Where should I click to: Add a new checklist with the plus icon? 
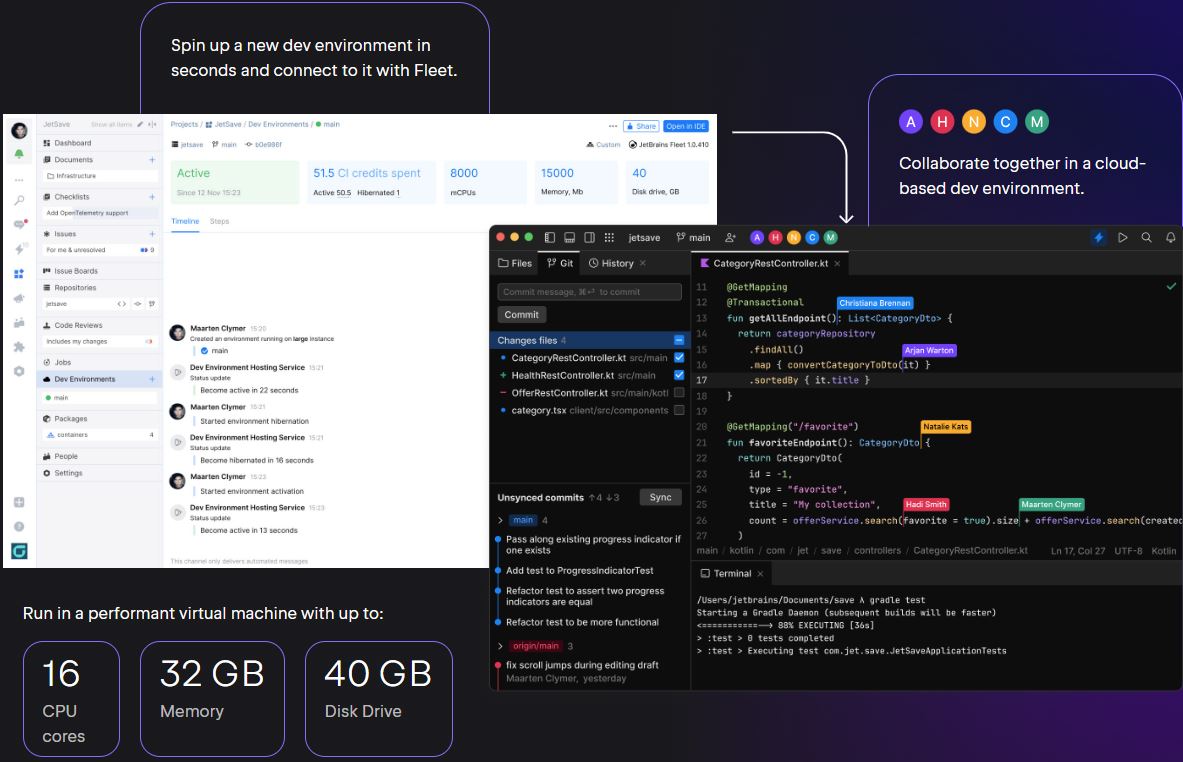pos(152,197)
